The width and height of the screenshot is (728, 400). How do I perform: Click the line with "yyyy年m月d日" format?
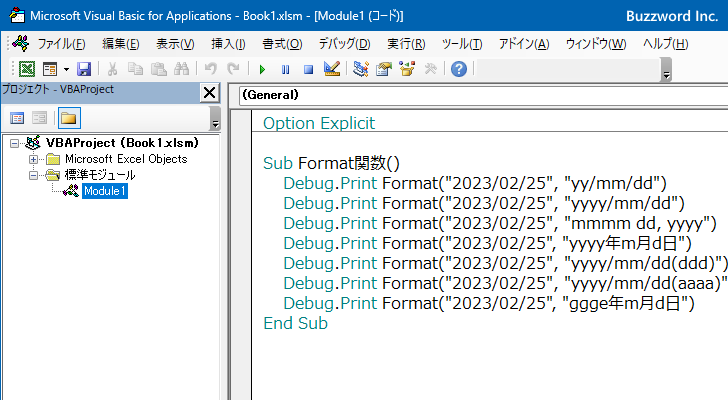pos(488,243)
